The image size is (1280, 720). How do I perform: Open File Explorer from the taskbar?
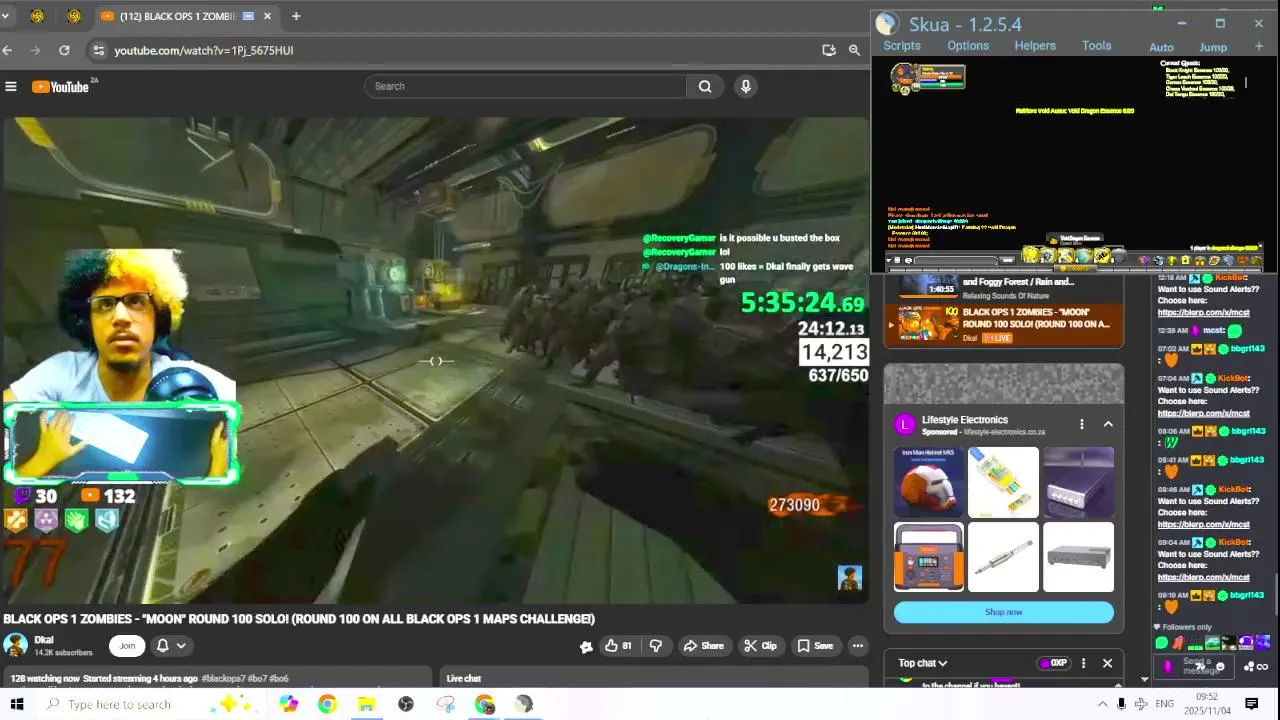pos(366,704)
